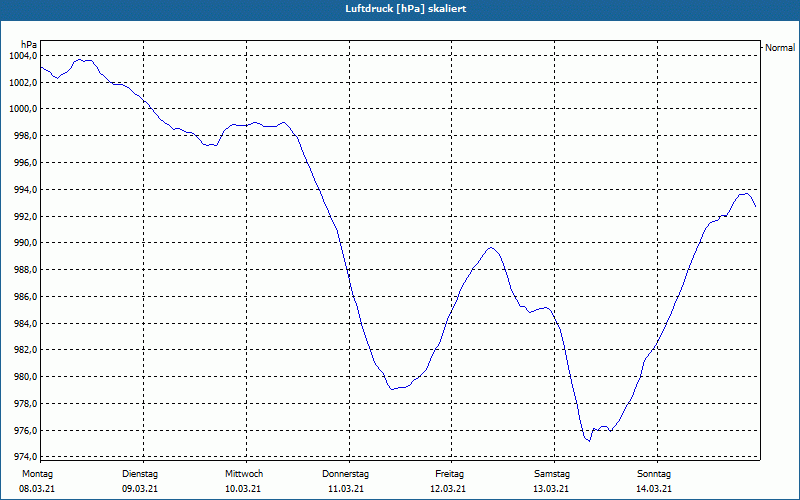Click the 986,0 axis value

24,296
